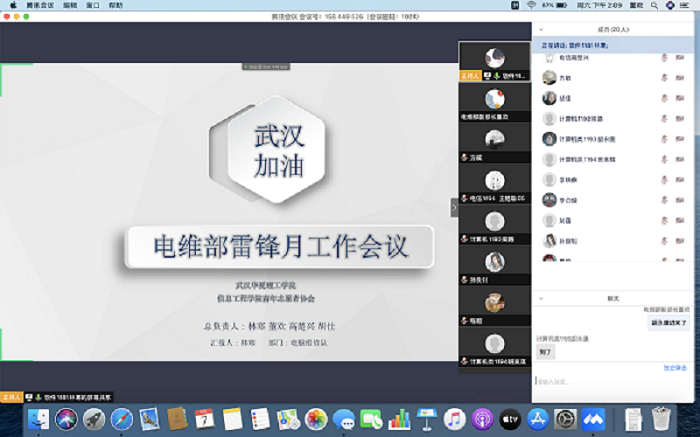The image size is (700, 437).
Task: Click camera icon in the 刘 member row
Action: coord(679,221)
